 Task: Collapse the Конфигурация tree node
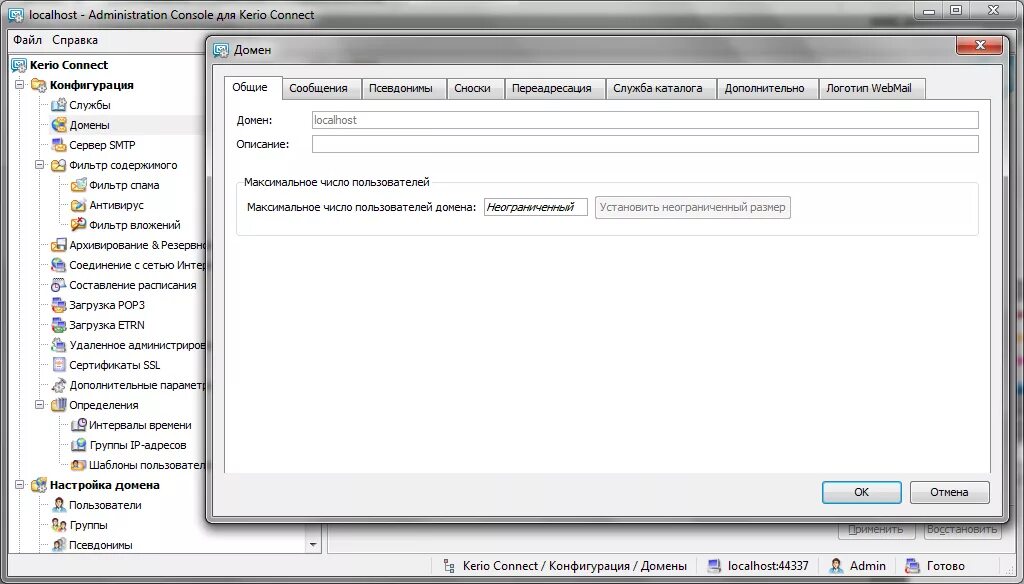pyautogui.click(x=20, y=85)
